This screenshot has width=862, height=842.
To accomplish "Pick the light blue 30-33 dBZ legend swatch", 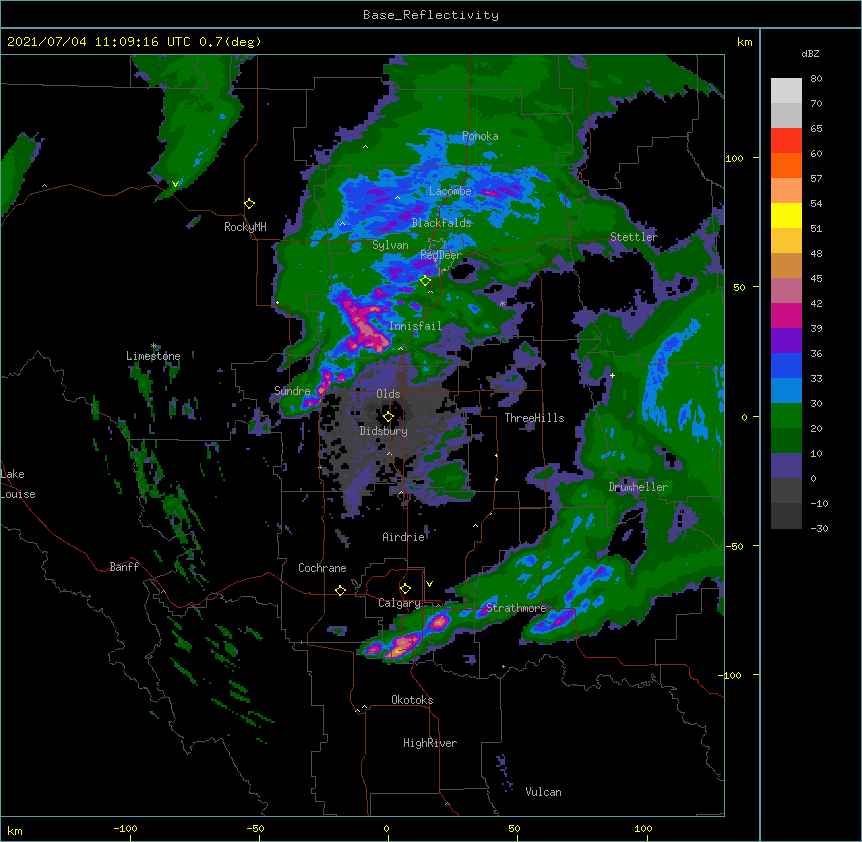I will click(786, 391).
